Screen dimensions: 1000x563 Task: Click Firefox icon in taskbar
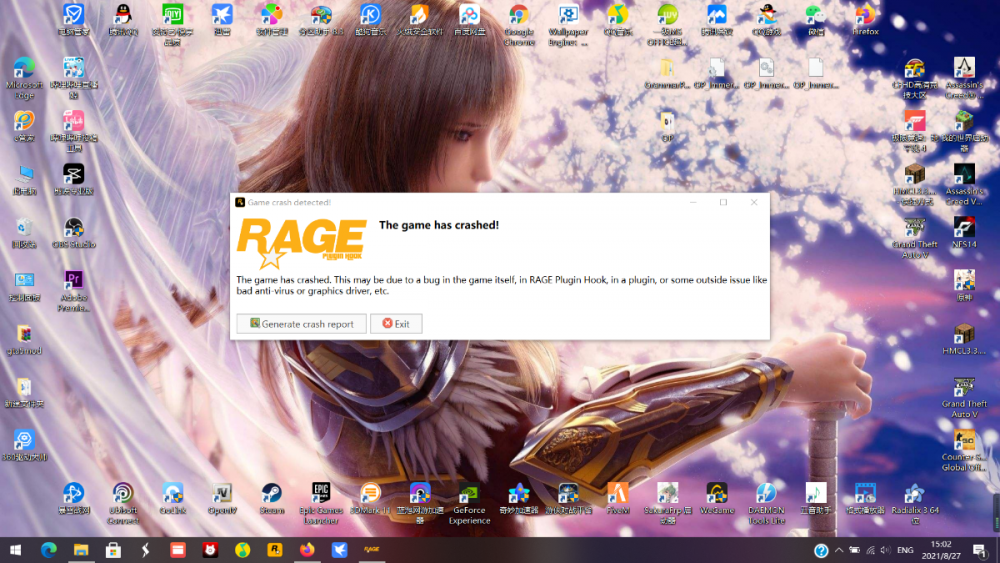tap(306, 550)
